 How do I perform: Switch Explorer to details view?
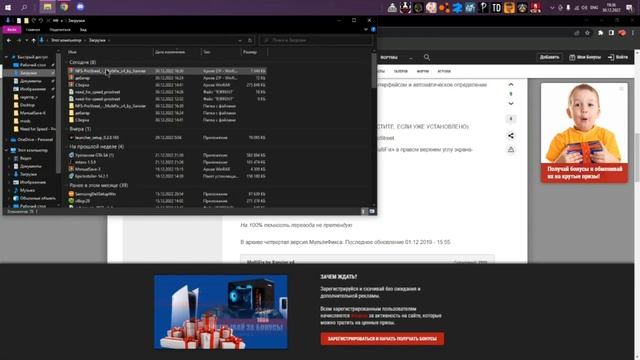tap(364, 211)
